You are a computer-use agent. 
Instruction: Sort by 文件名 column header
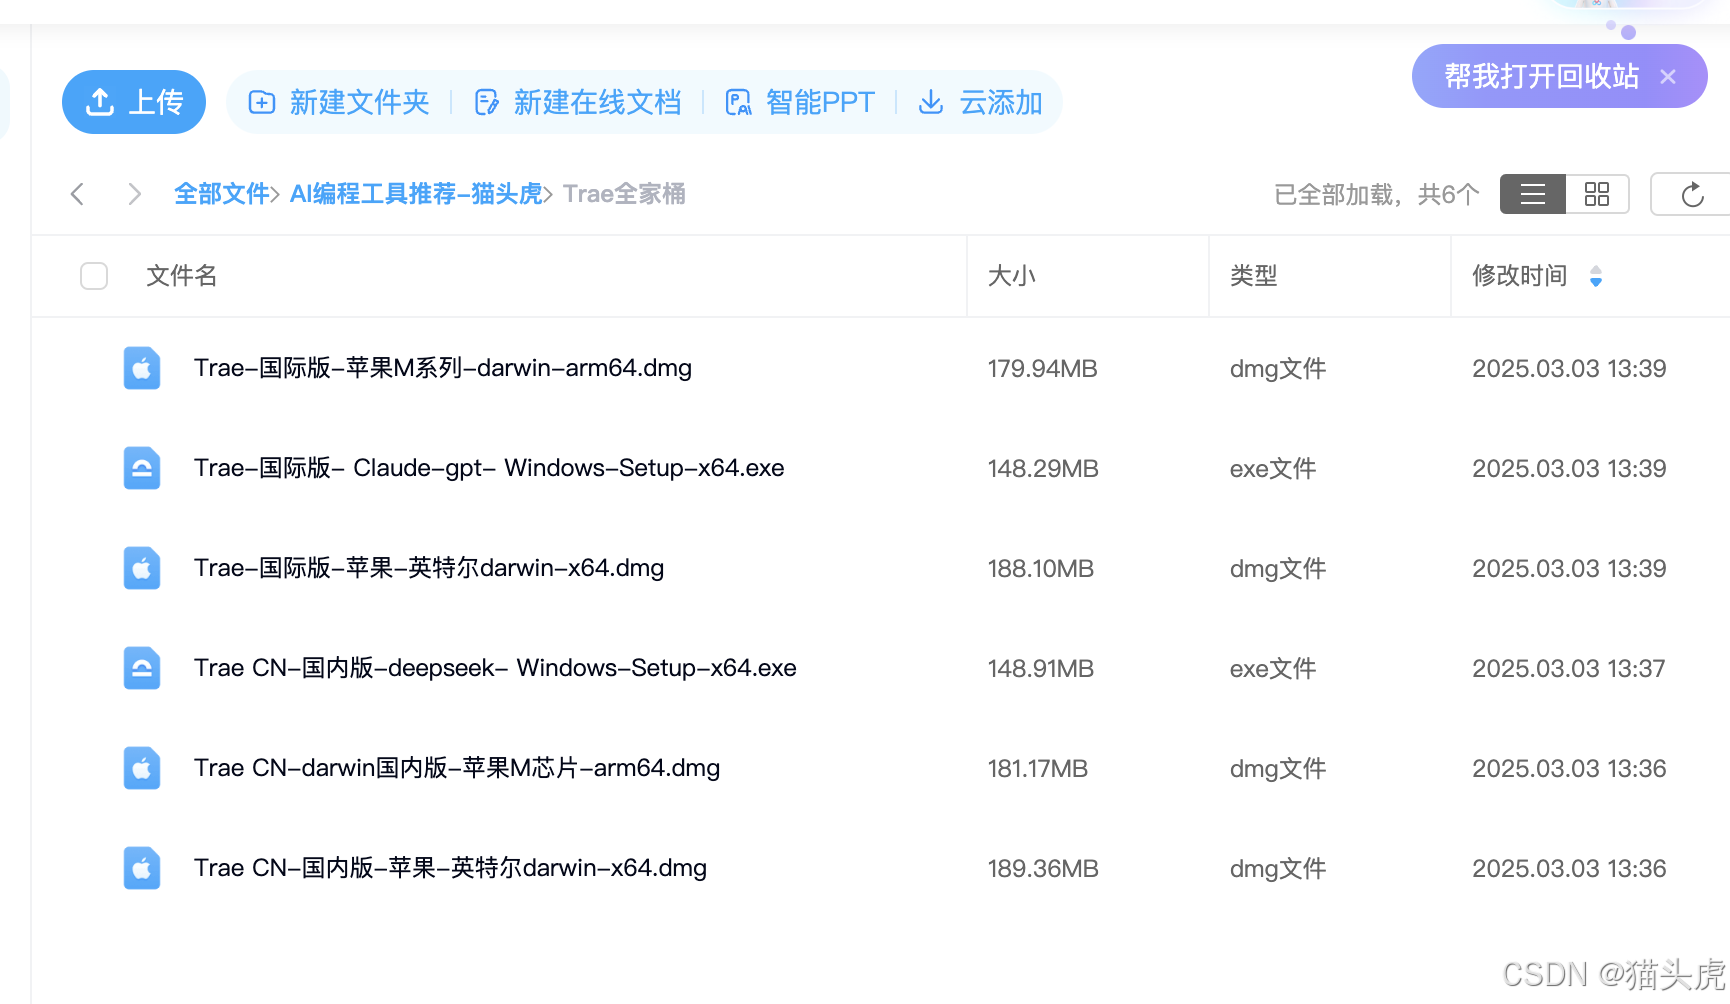(x=182, y=276)
